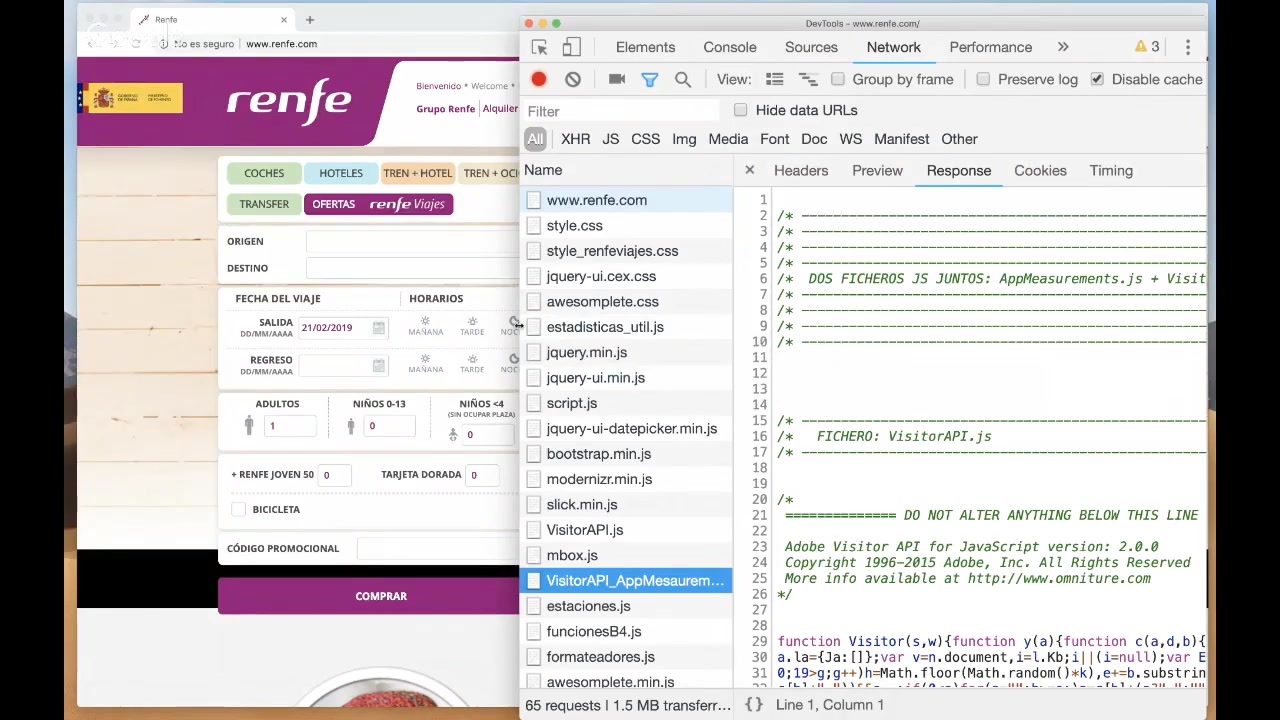The height and width of the screenshot is (720, 1280).
Task: Click in the network Filter field
Action: pos(621,111)
